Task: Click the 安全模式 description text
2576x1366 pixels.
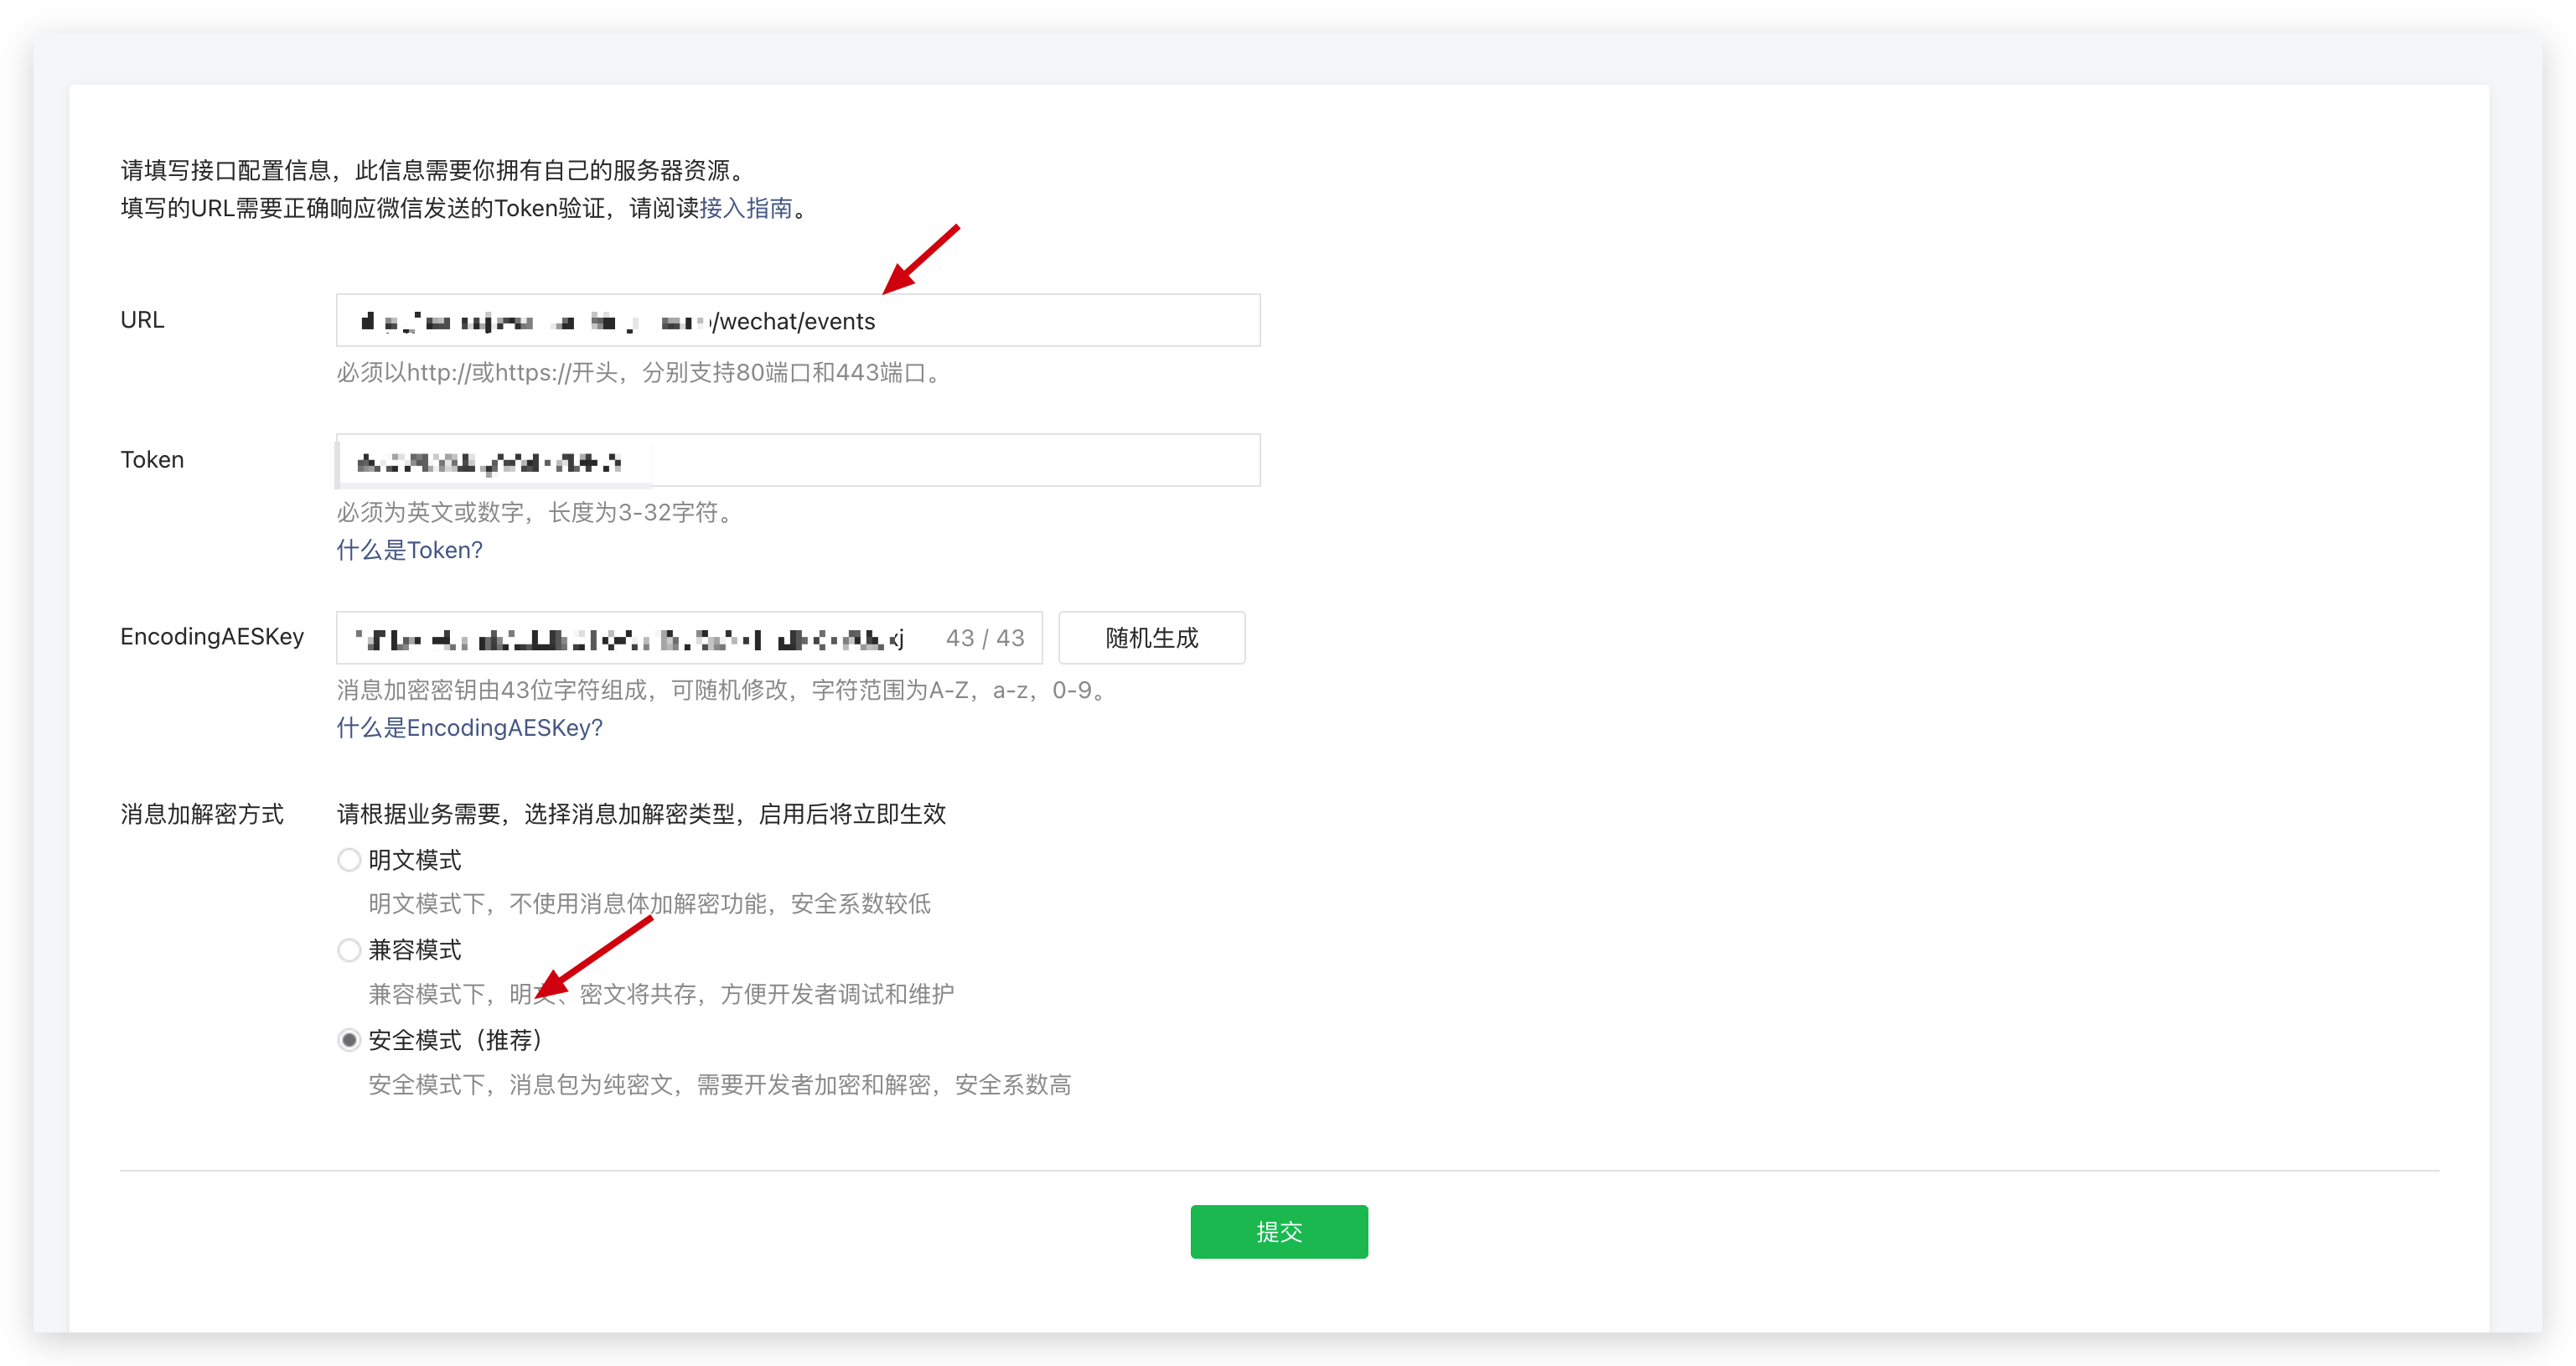Action: coord(719,1085)
